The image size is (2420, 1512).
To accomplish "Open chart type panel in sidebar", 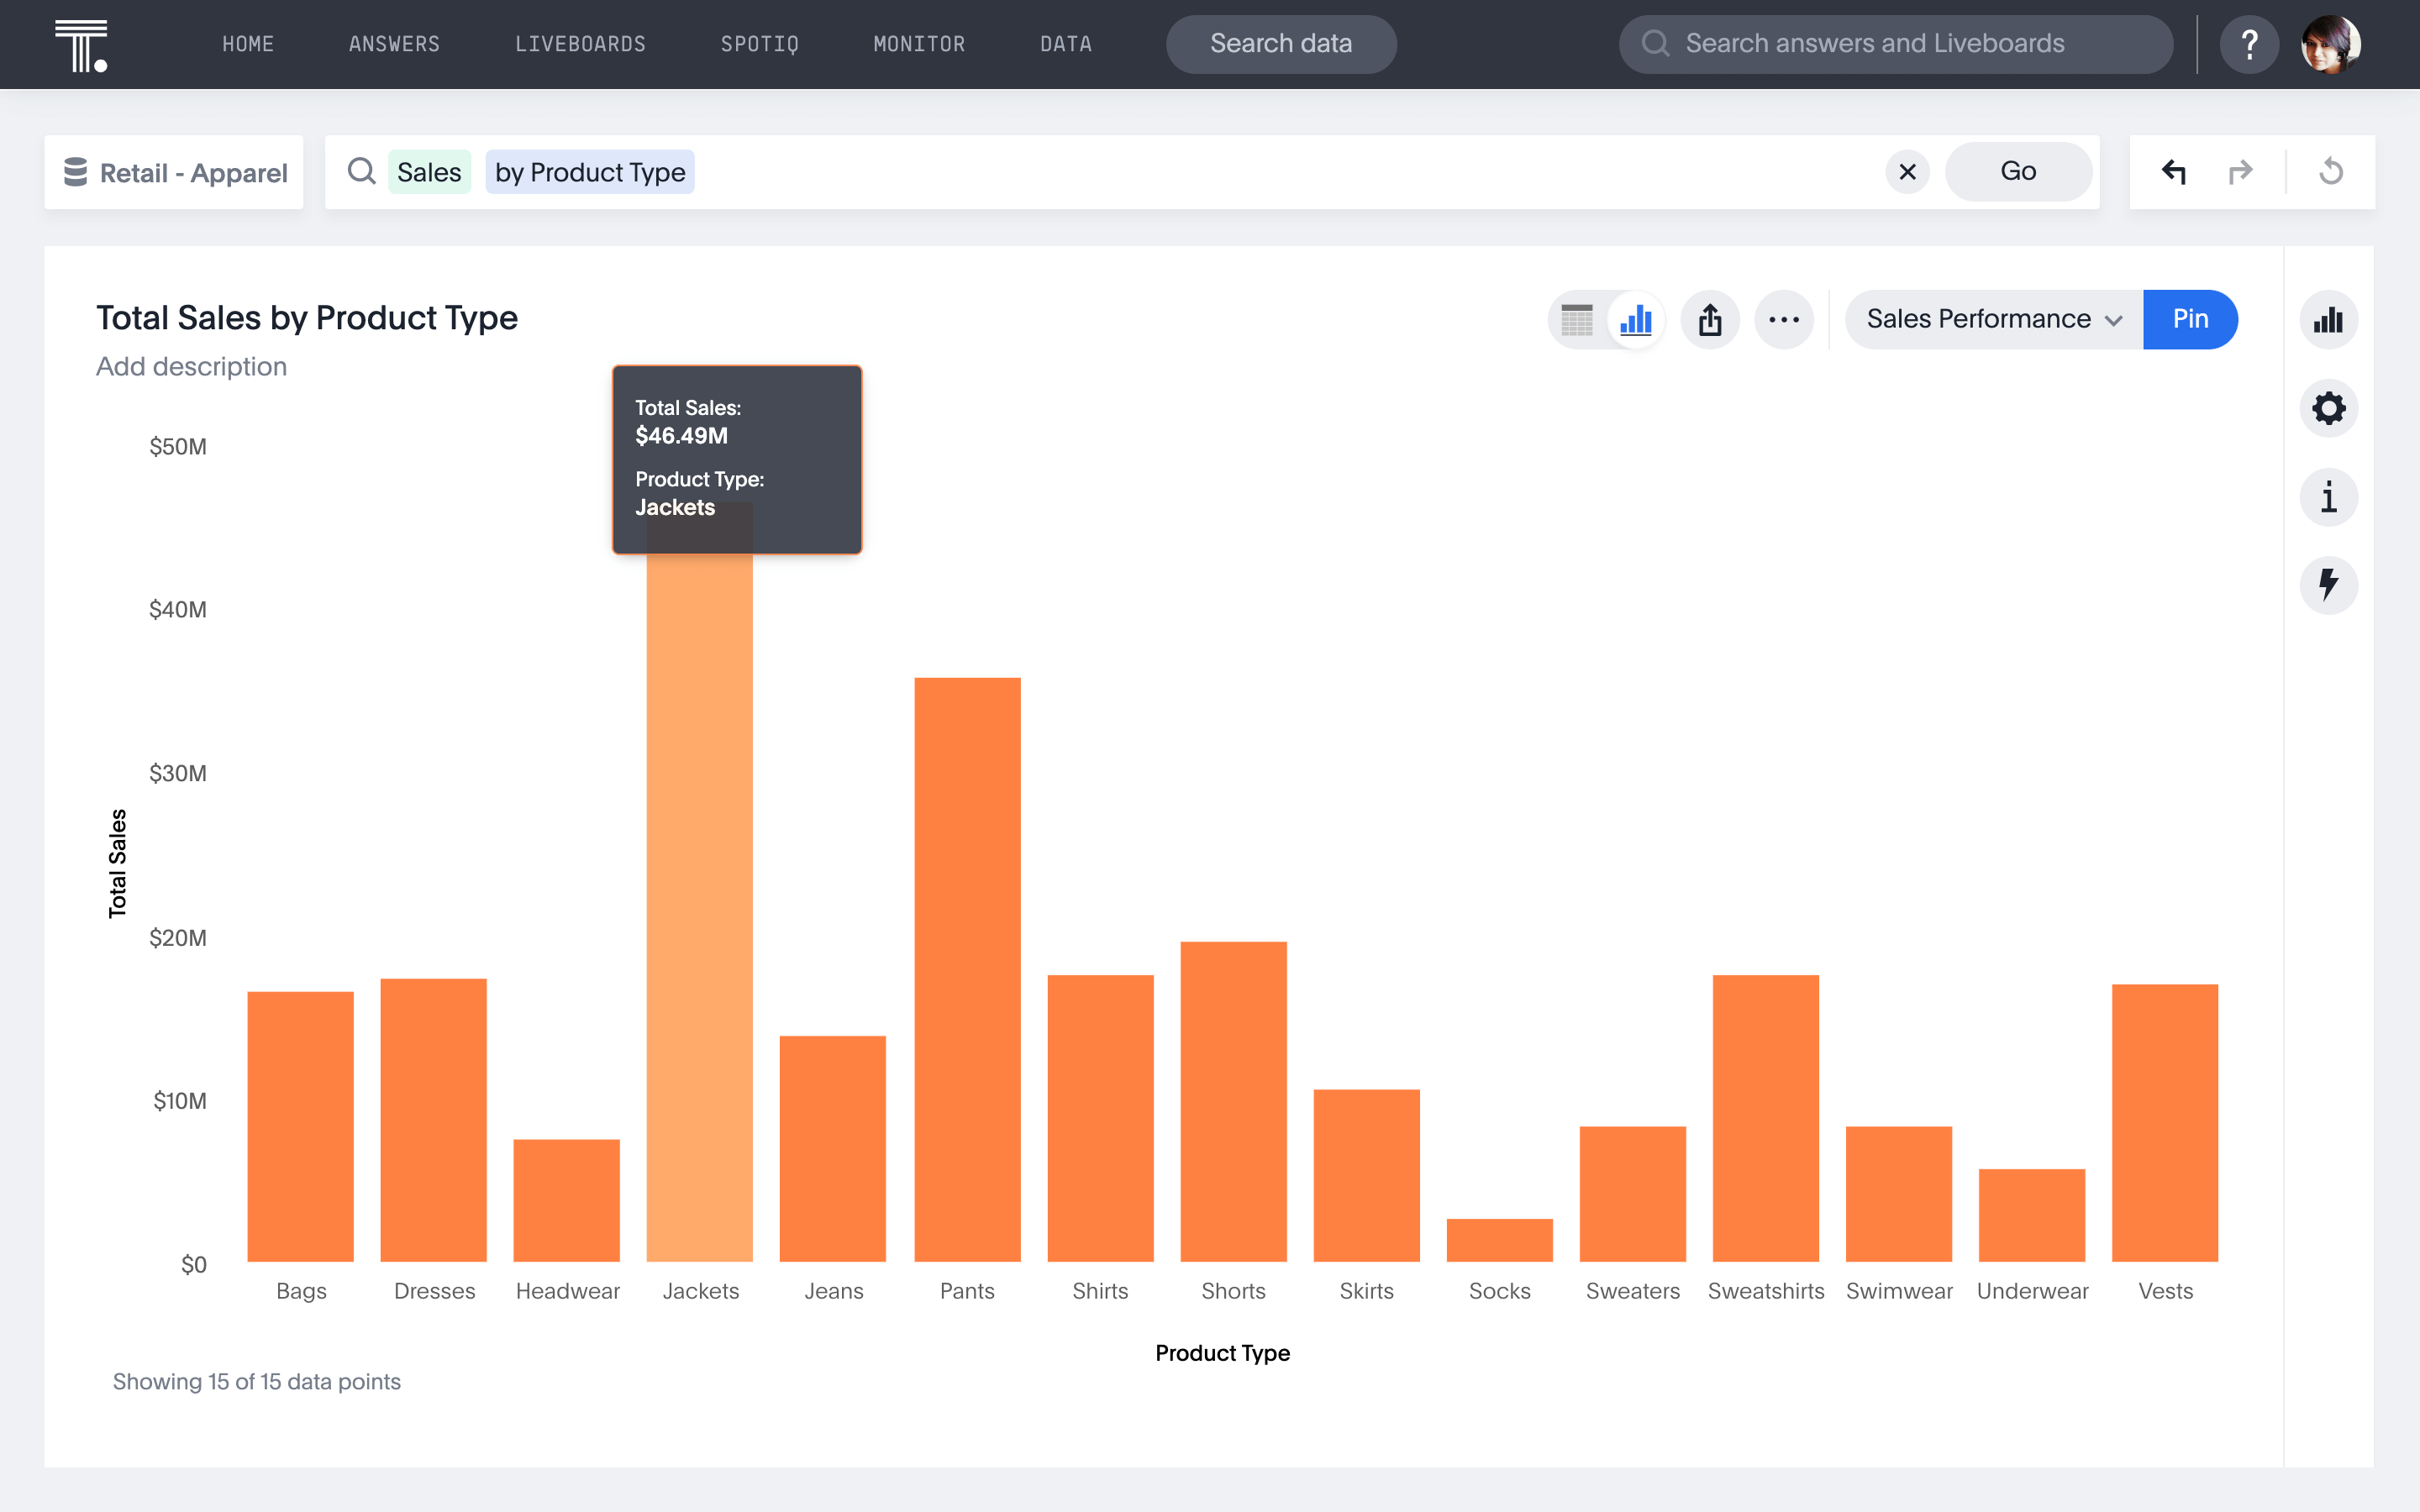I will point(2328,320).
